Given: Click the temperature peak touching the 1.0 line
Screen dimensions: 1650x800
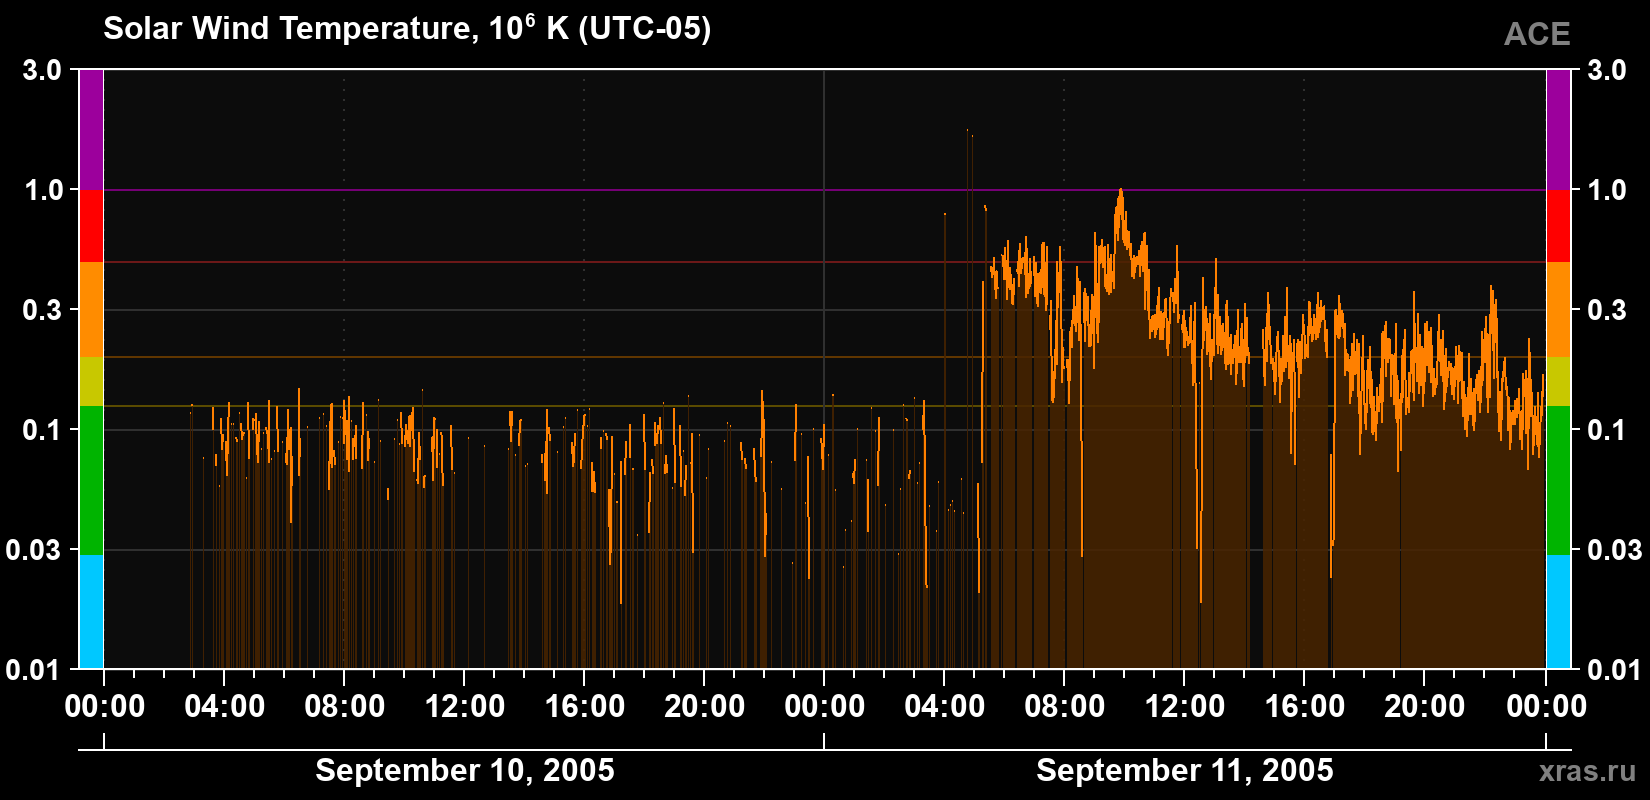Looking at the screenshot, I should [x=1120, y=193].
